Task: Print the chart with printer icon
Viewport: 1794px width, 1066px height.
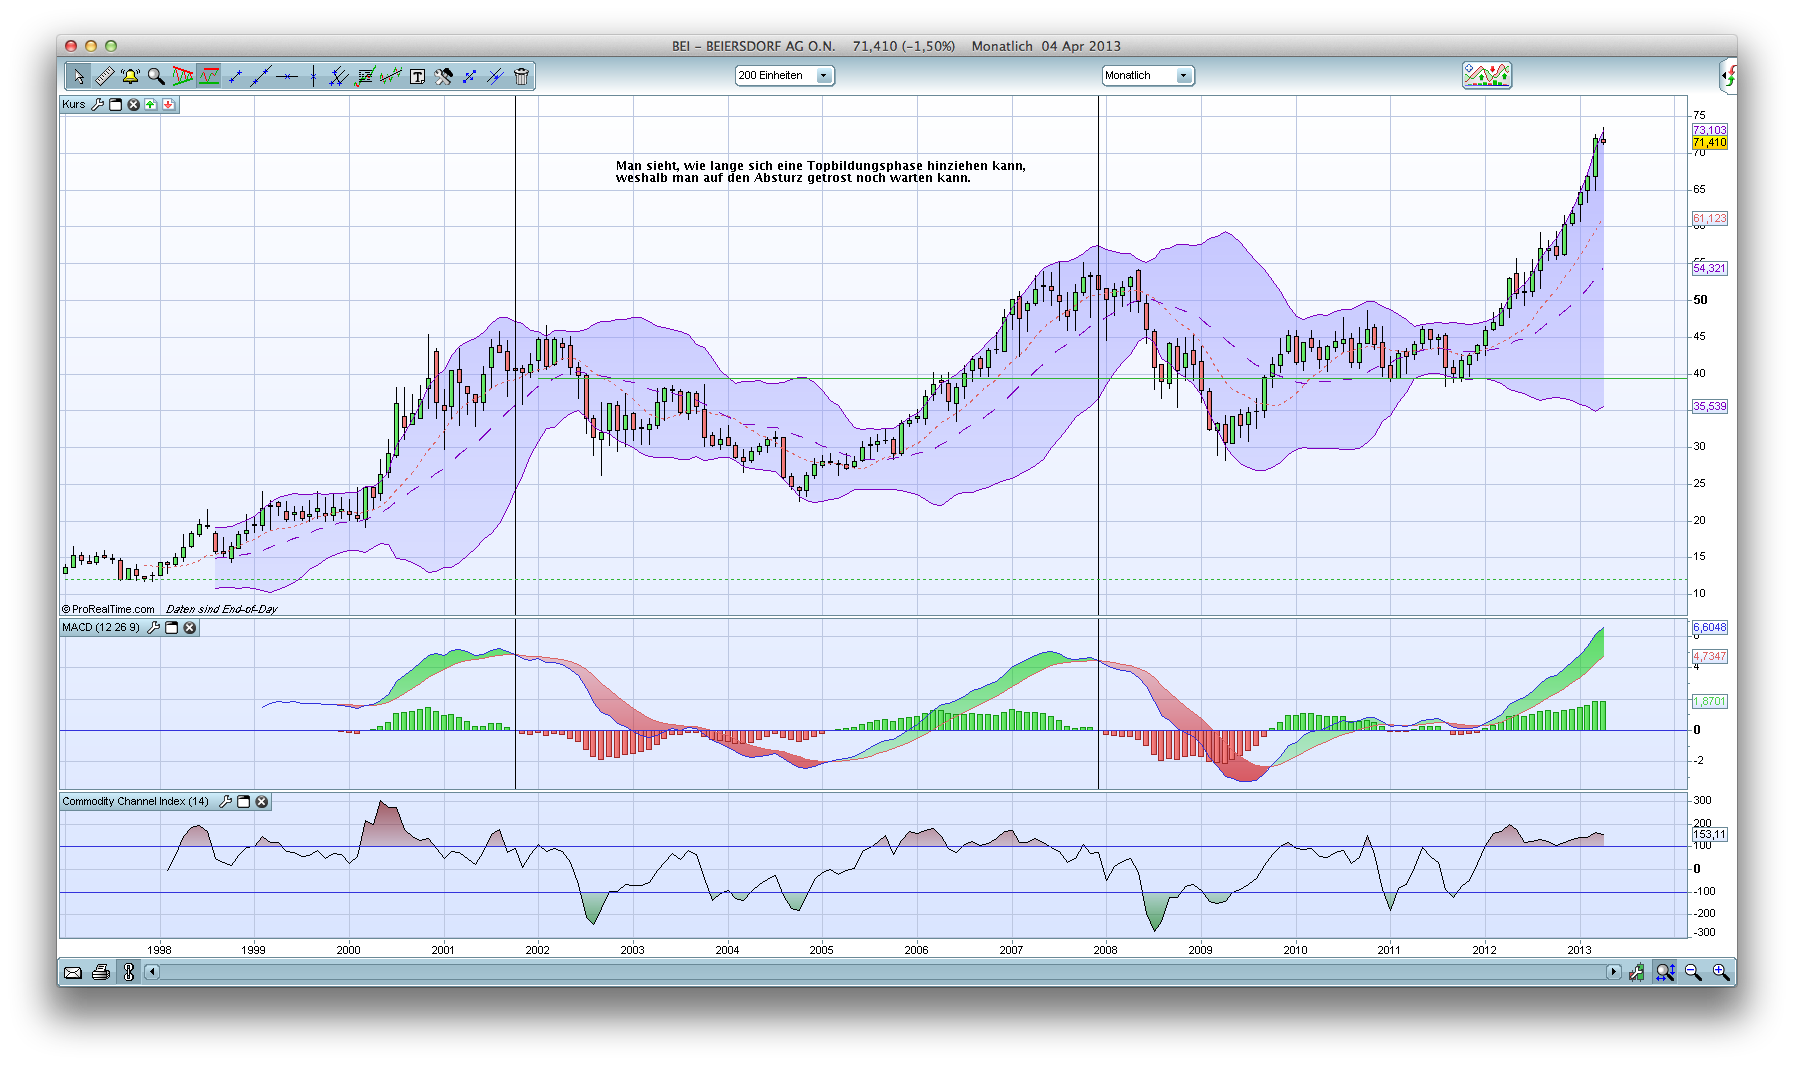Action: 101,972
